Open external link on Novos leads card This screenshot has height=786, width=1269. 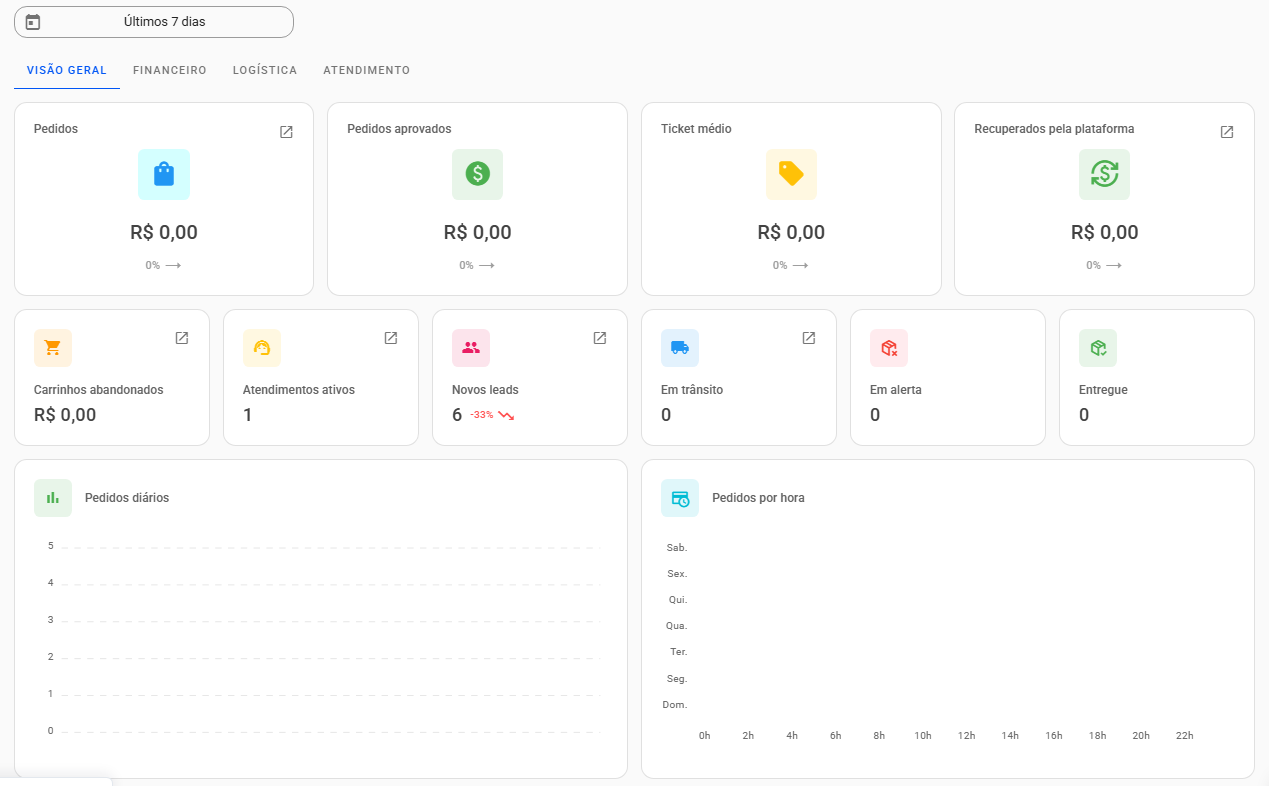[600, 338]
